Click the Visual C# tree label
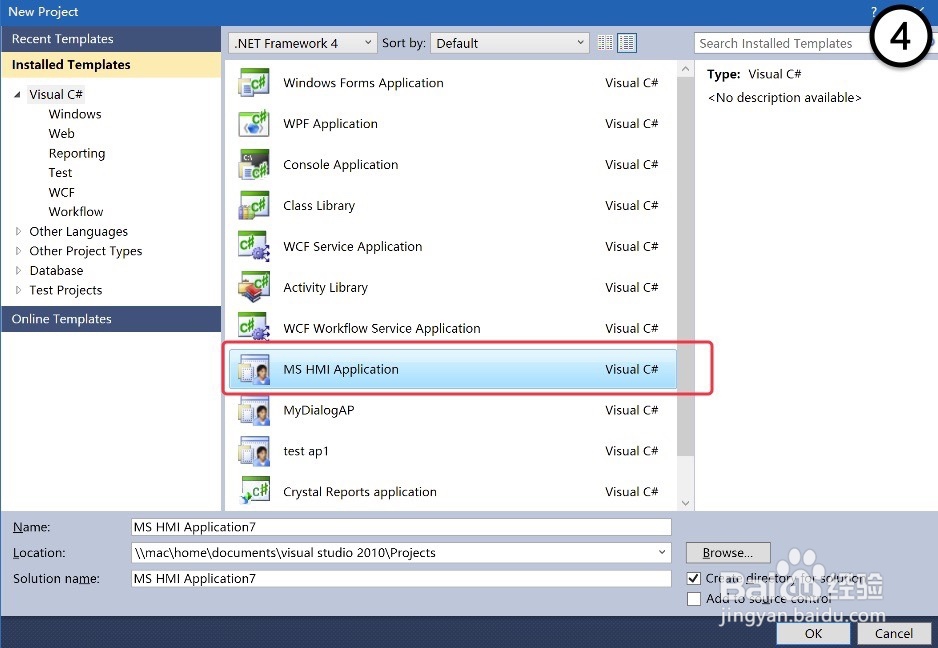 [56, 95]
